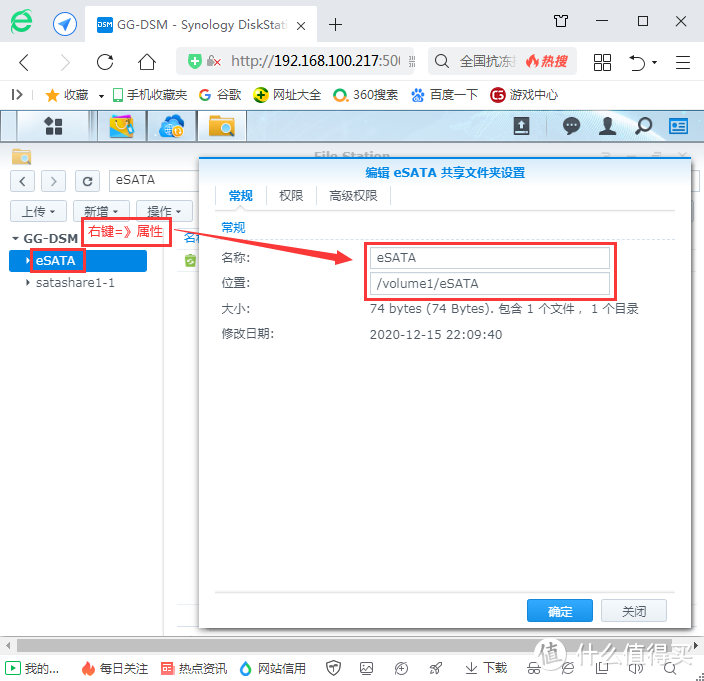Open the DSM main menu grid icon

(x=53, y=126)
